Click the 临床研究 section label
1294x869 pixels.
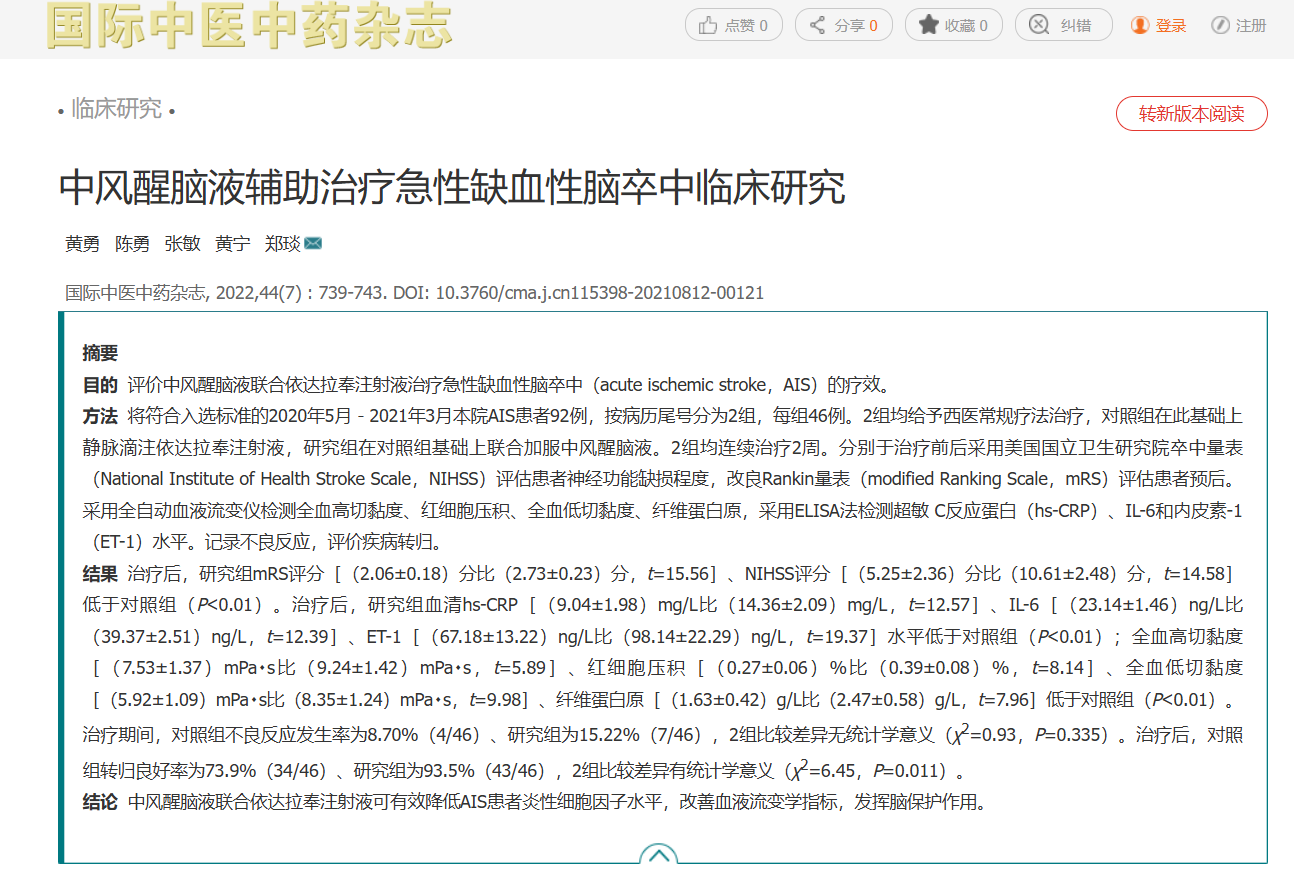click(116, 109)
